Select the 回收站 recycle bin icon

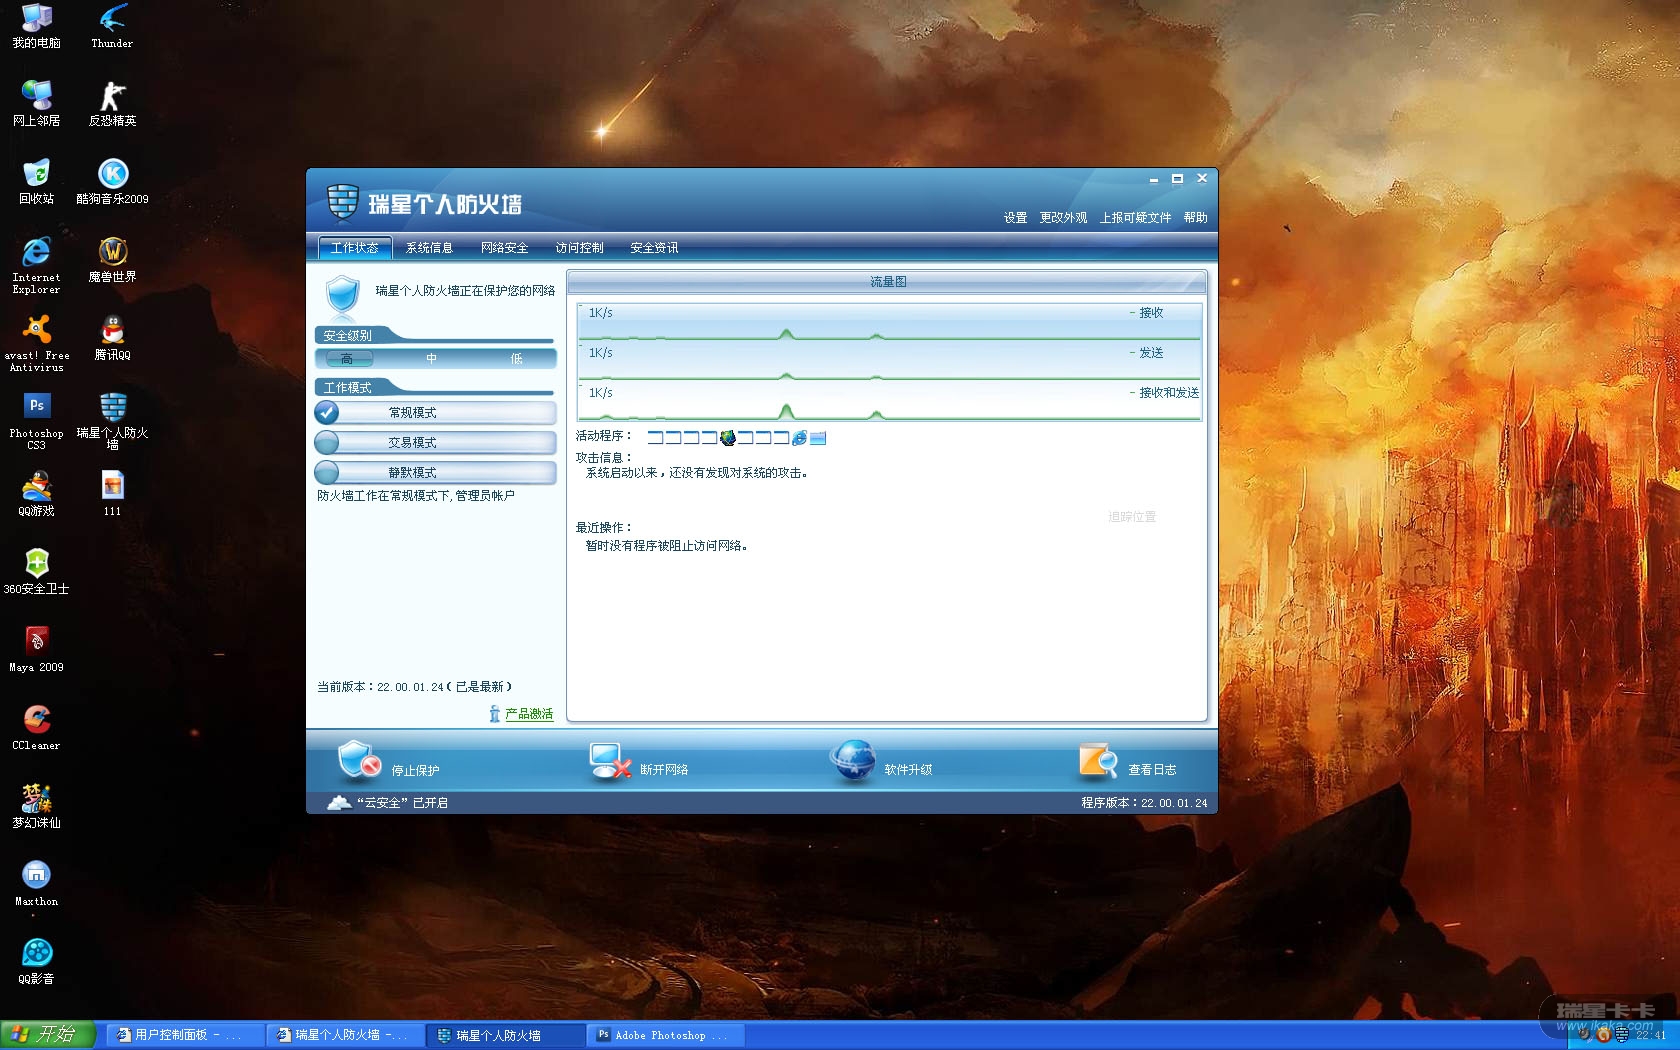coord(36,181)
